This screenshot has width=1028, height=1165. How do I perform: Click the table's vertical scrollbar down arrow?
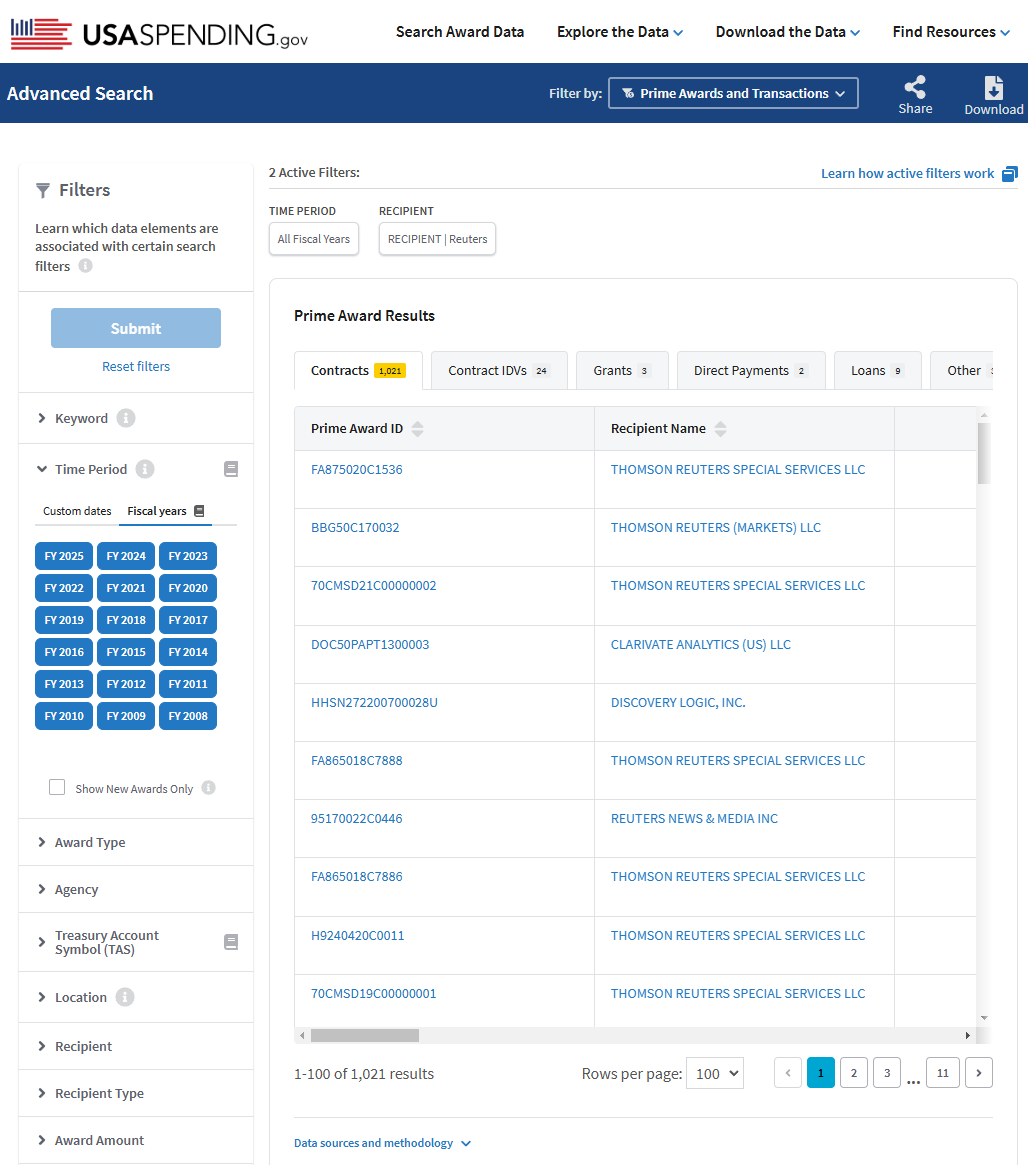coord(983,1018)
